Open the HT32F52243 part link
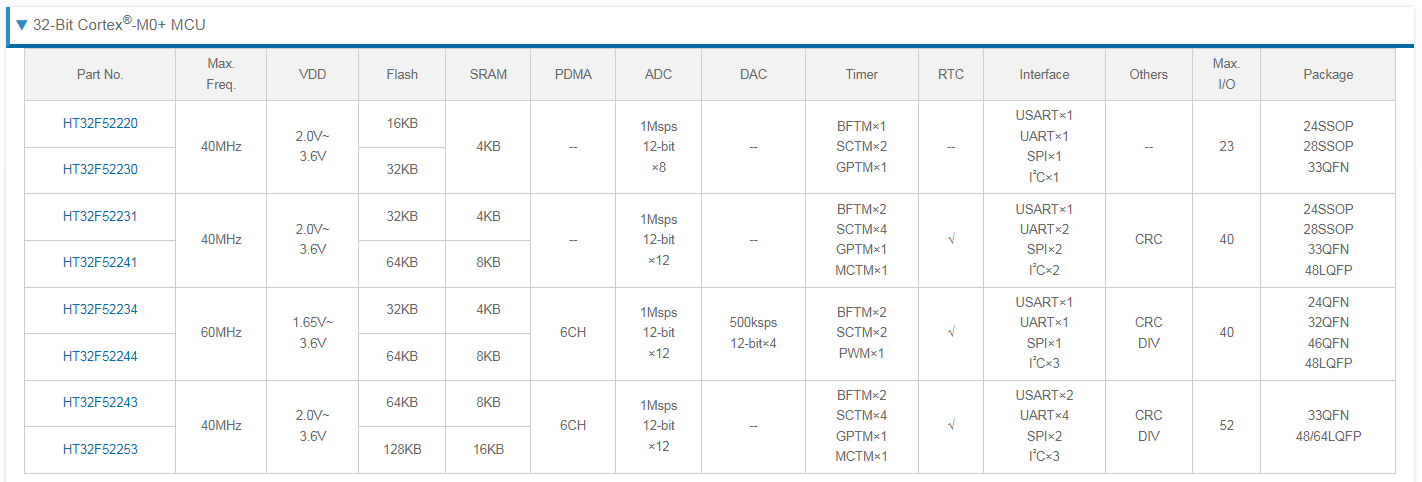This screenshot has height=482, width=1422. (x=100, y=402)
